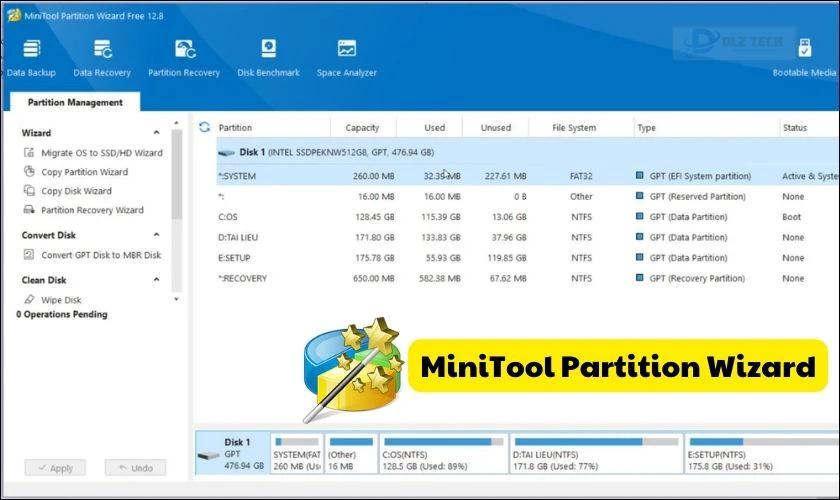Click GPT (Recovery Partition) type cell
This screenshot has height=500, width=840.
point(697,279)
